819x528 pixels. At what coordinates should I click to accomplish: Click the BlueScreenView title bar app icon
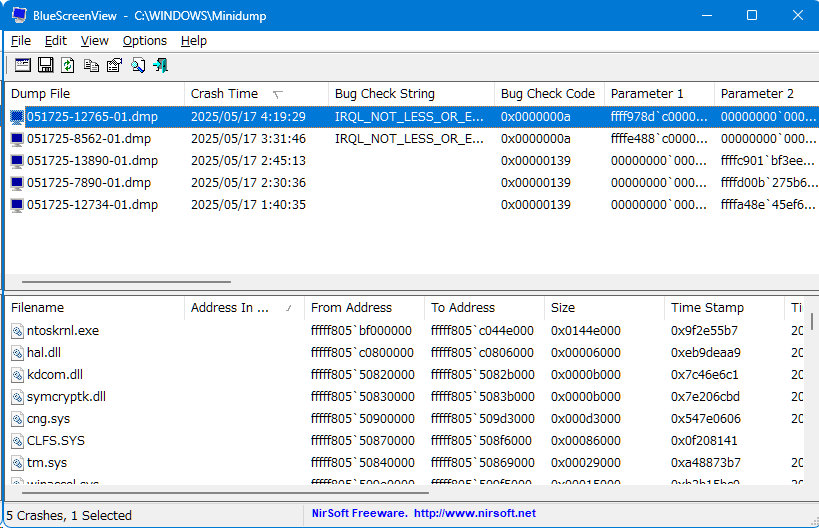click(19, 15)
